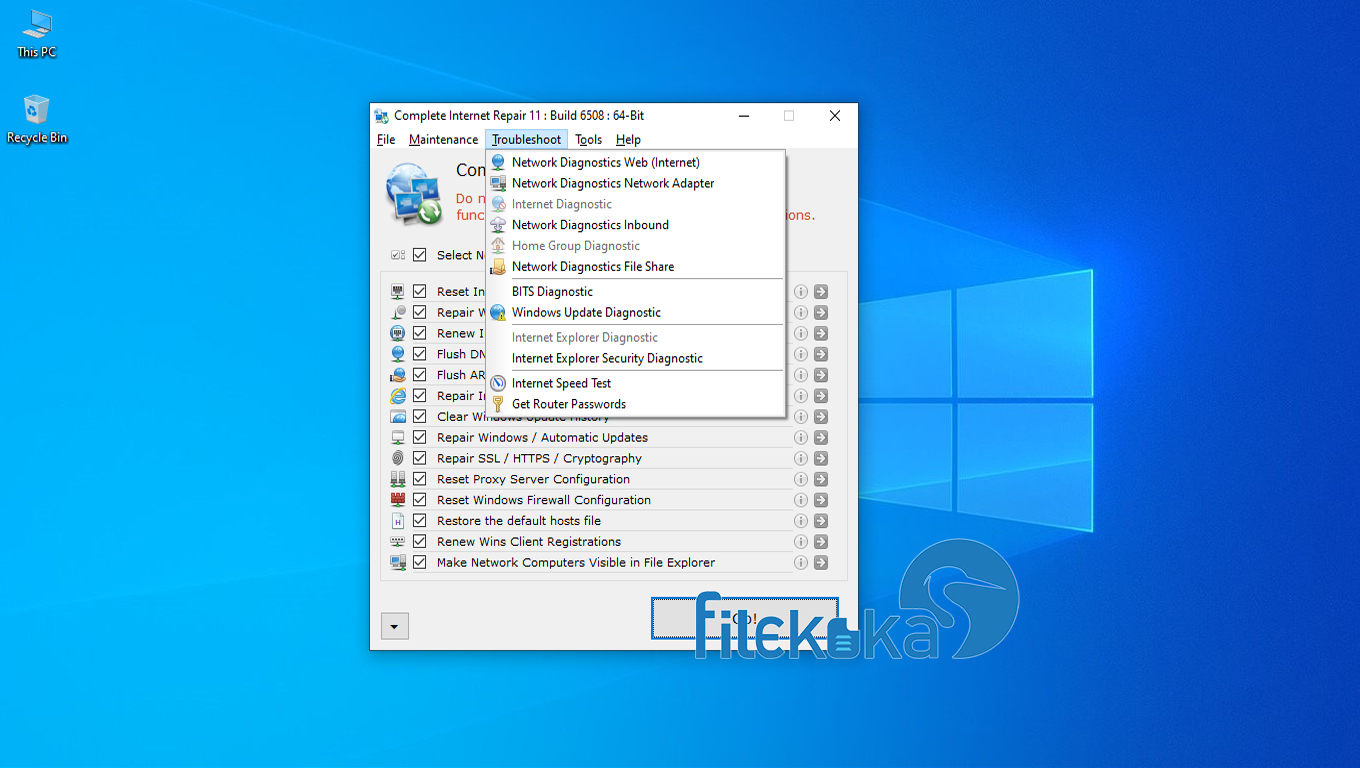Open info for Restore the default hosts file
Screen dimensions: 1360x768
tap(801, 521)
